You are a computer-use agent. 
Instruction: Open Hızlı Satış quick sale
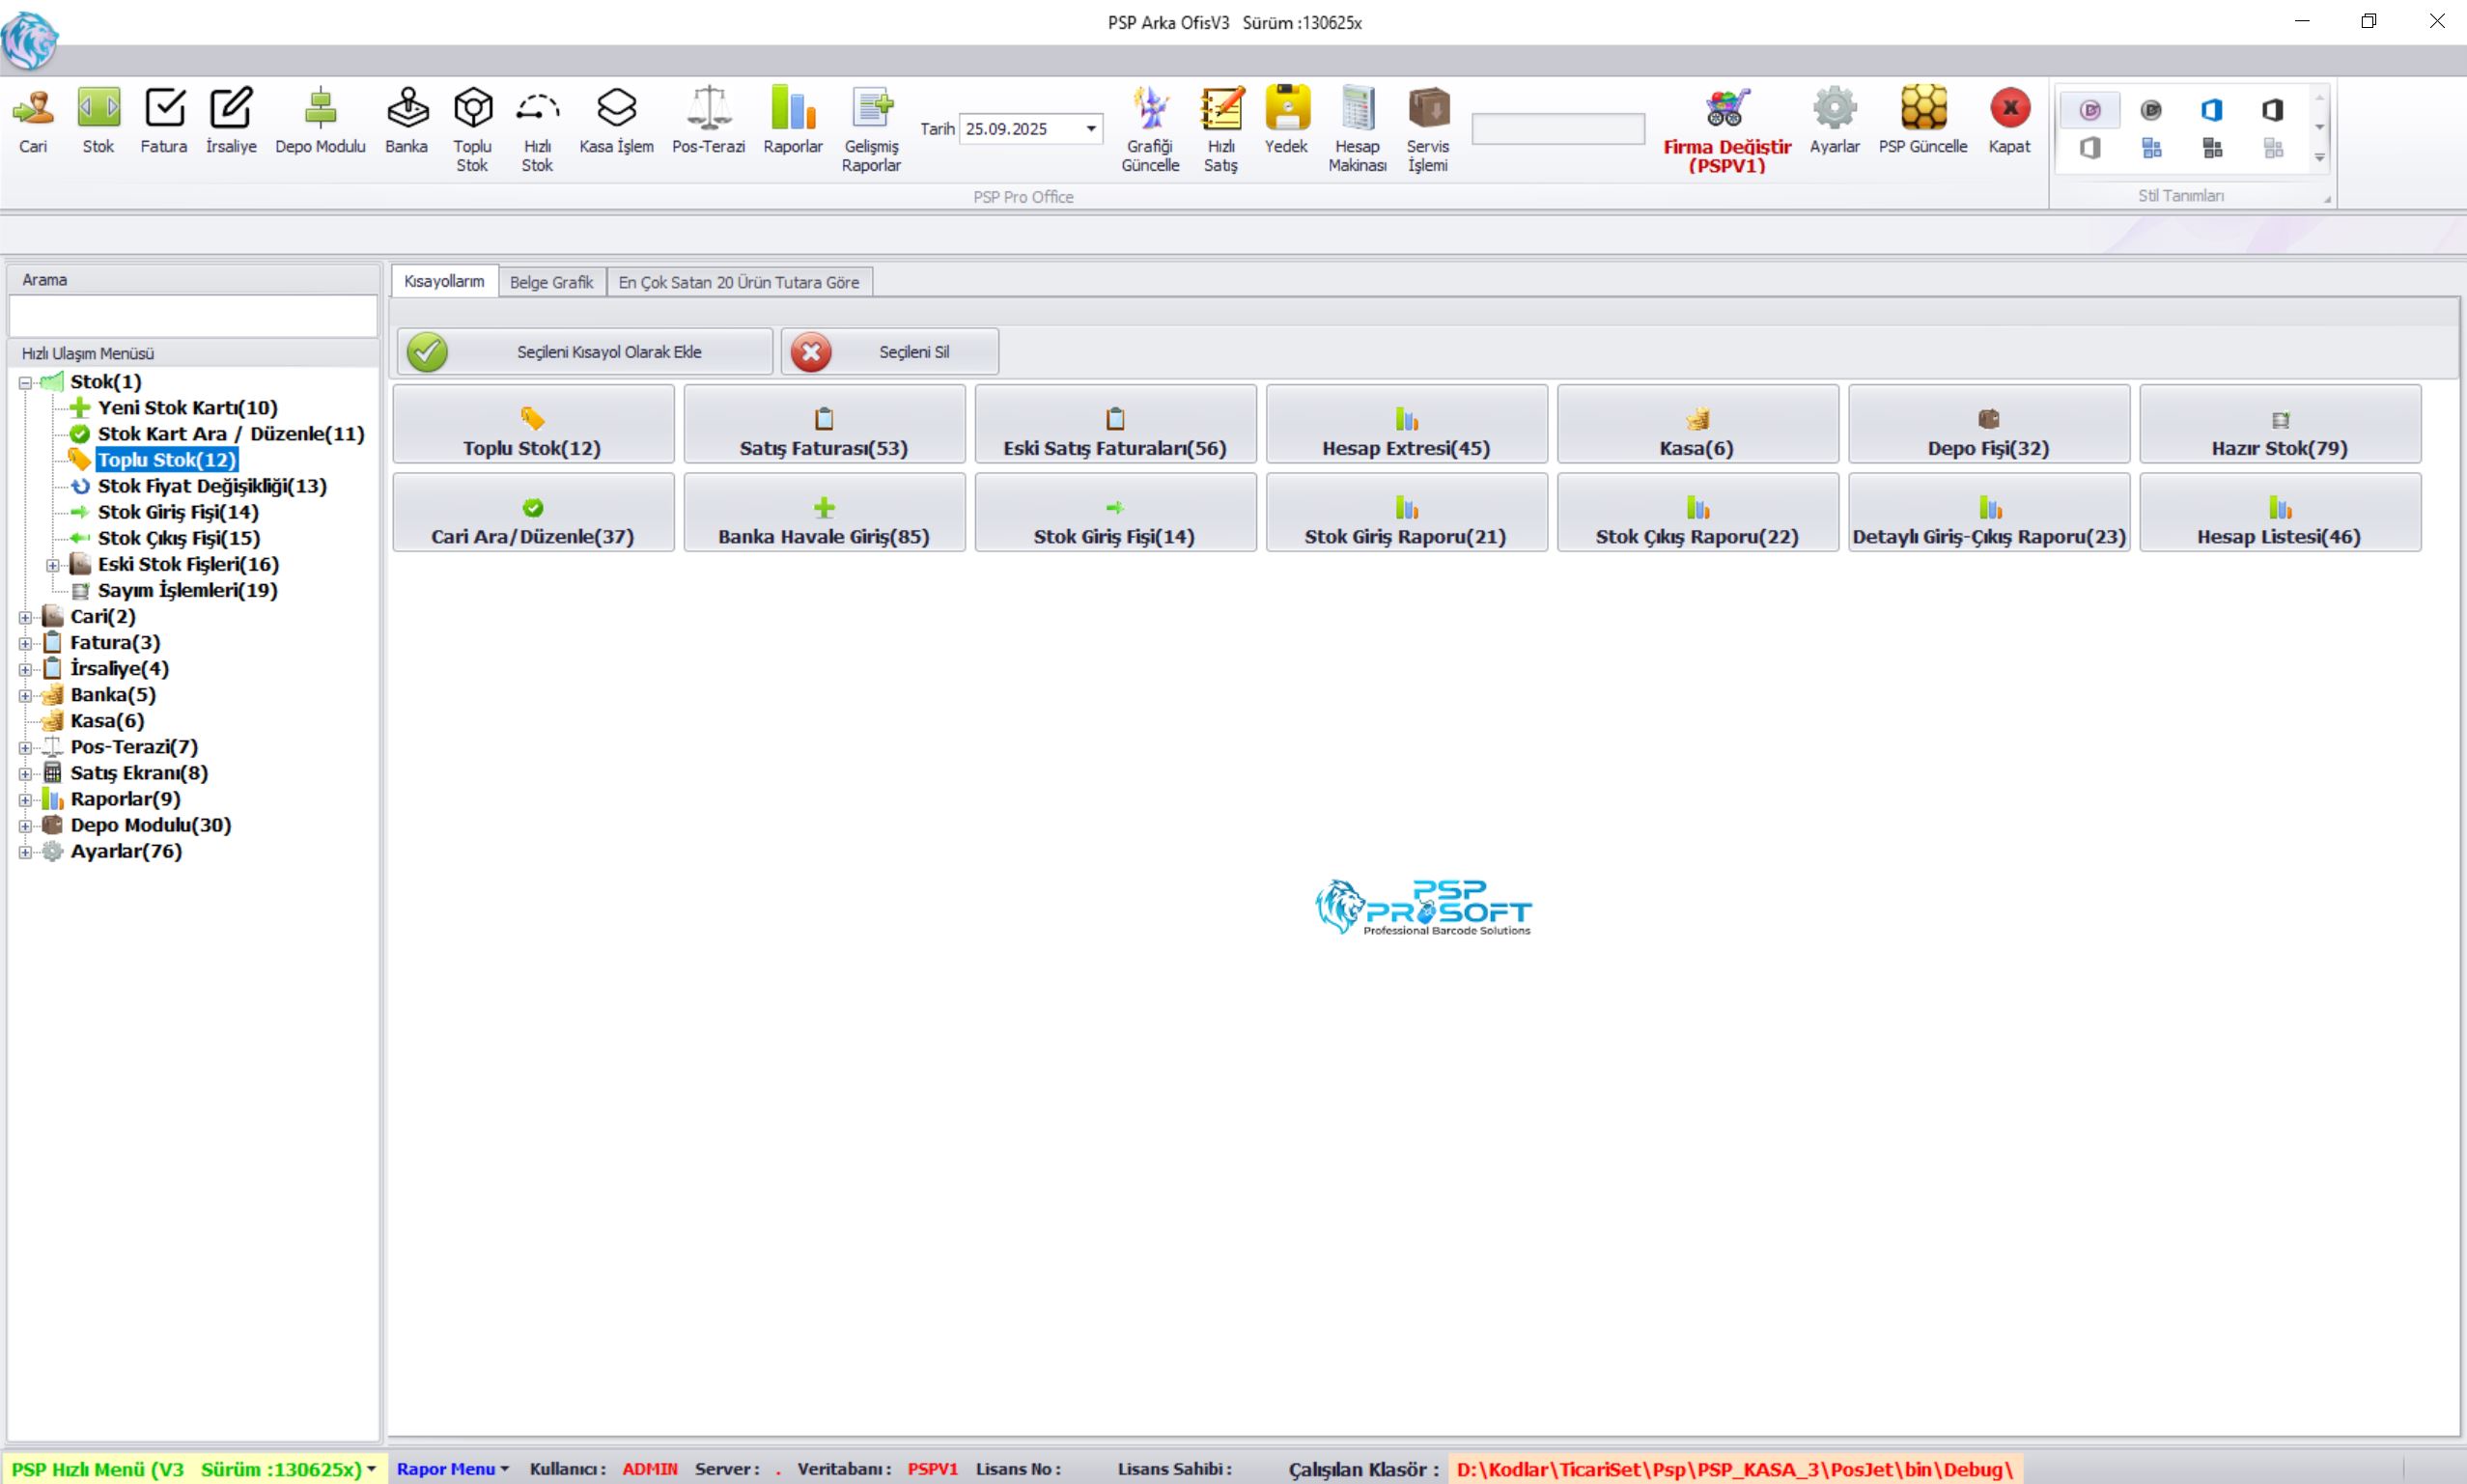click(x=1221, y=109)
